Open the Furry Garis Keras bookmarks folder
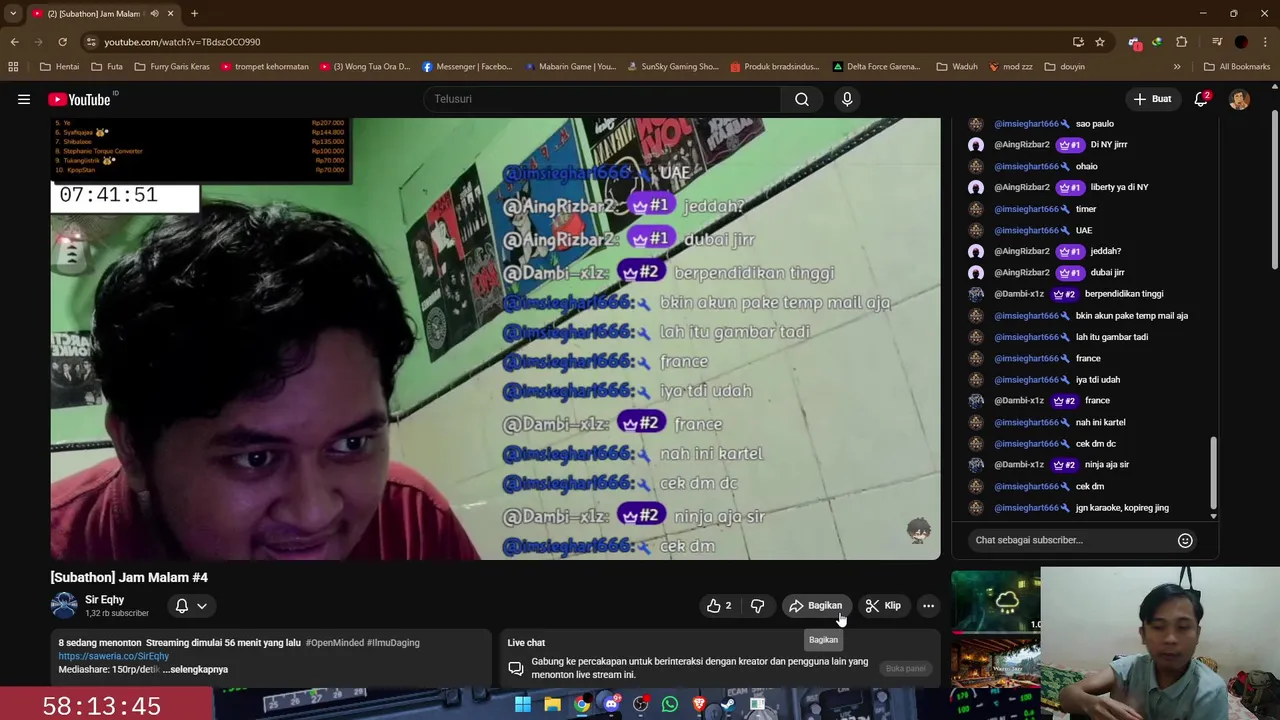Image resolution: width=1280 pixels, height=720 pixels. pos(171,67)
